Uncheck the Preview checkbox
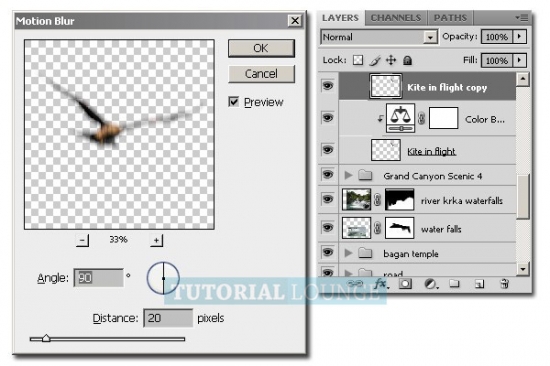Viewport: 550px width, 366px height. [234, 102]
